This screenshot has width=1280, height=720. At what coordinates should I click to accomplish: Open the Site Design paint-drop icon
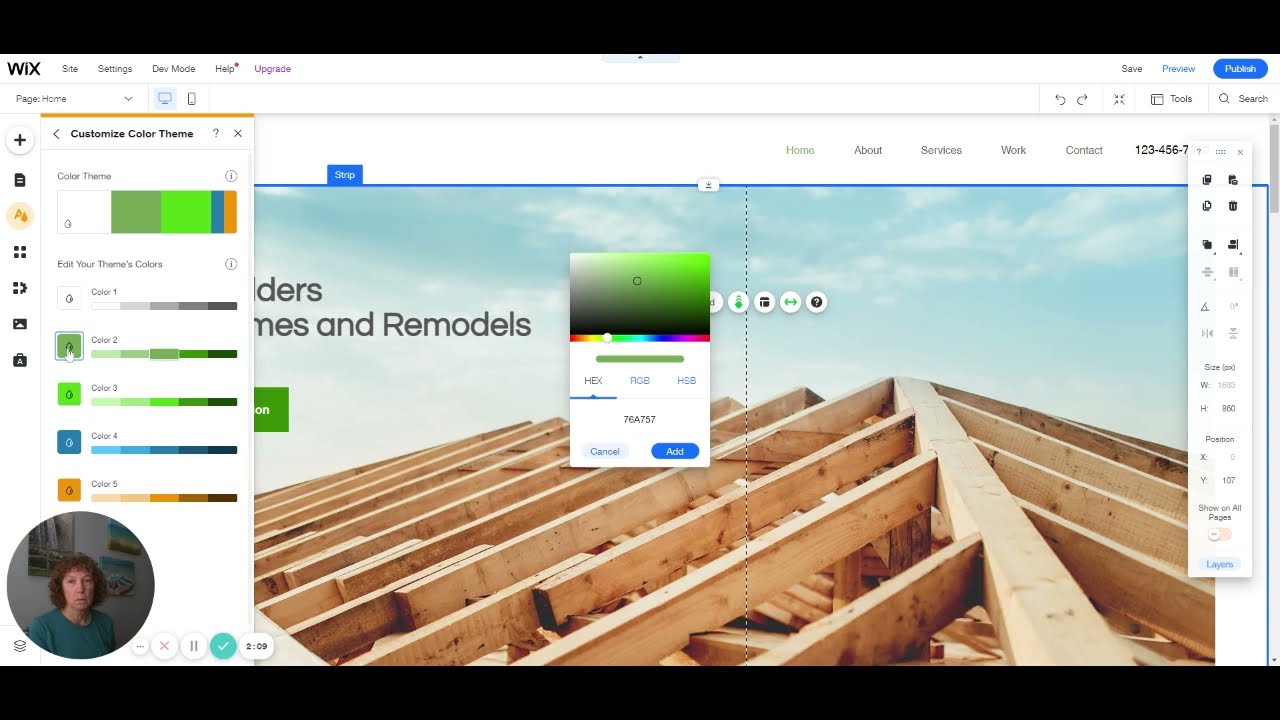point(20,216)
